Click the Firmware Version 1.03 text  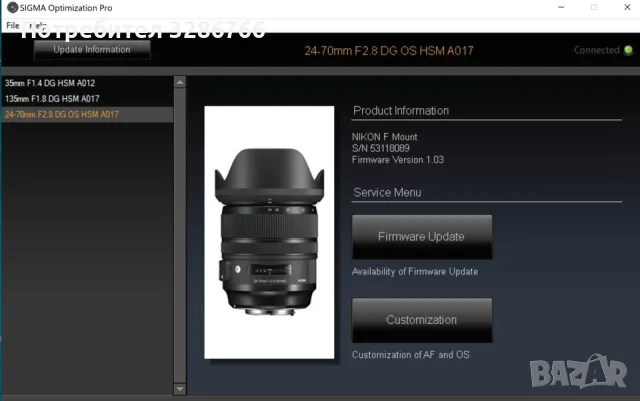click(398, 160)
